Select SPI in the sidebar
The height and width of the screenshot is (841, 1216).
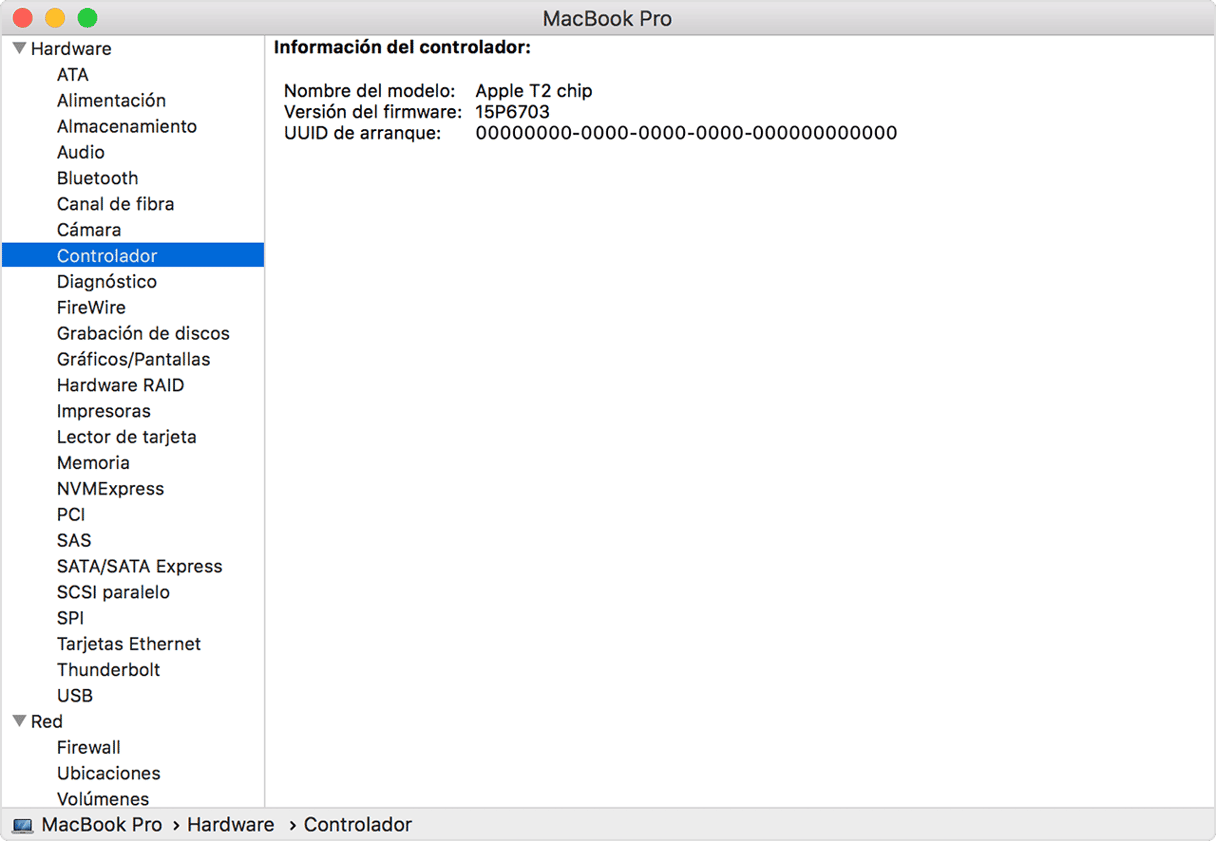click(70, 618)
